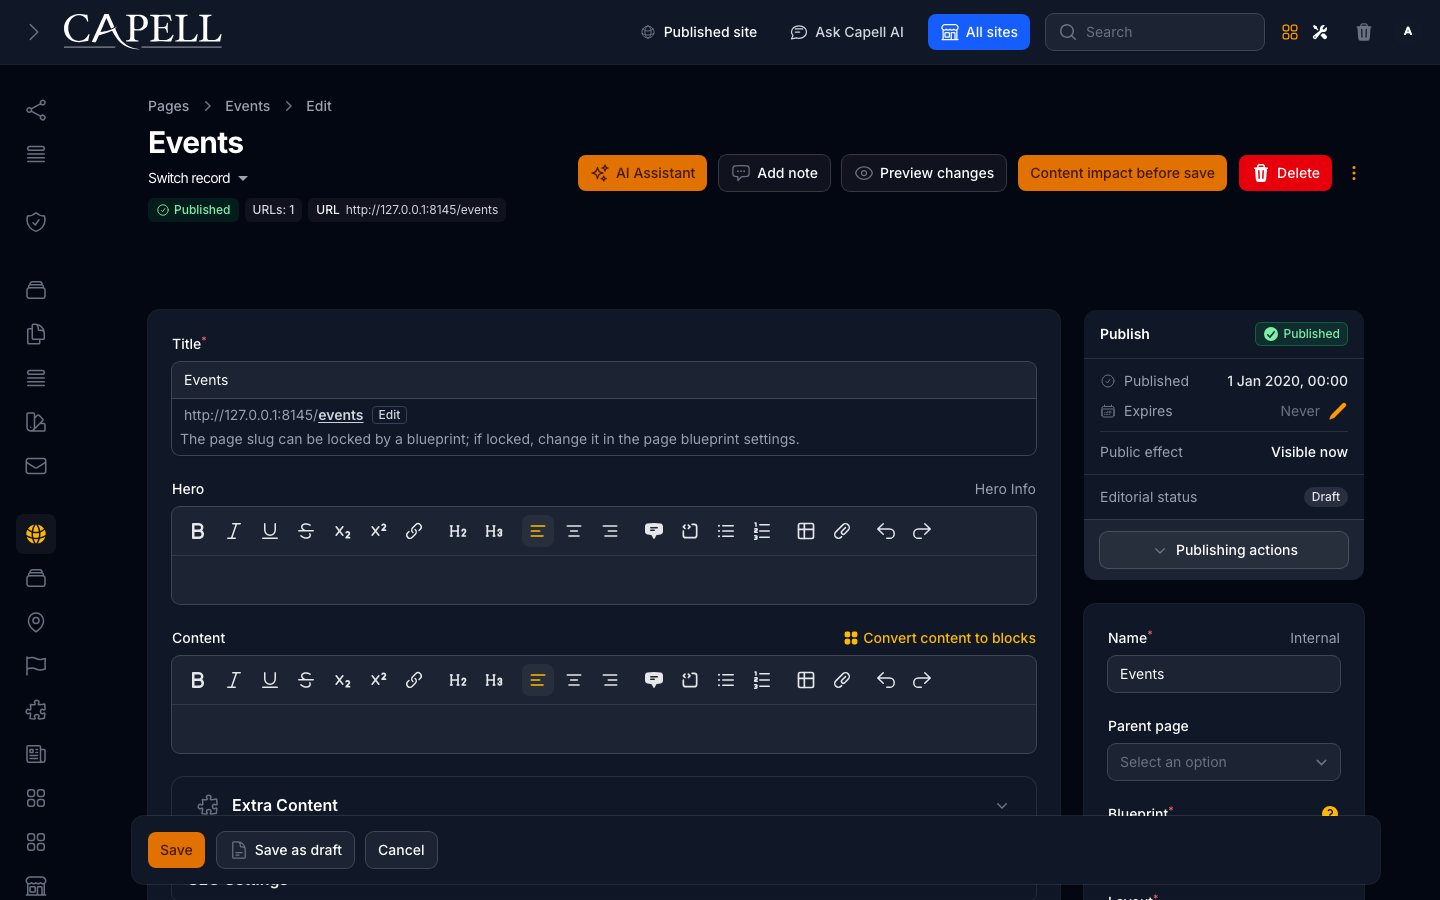
Task: Open the Parent page select dropdown
Action: [x=1224, y=762]
